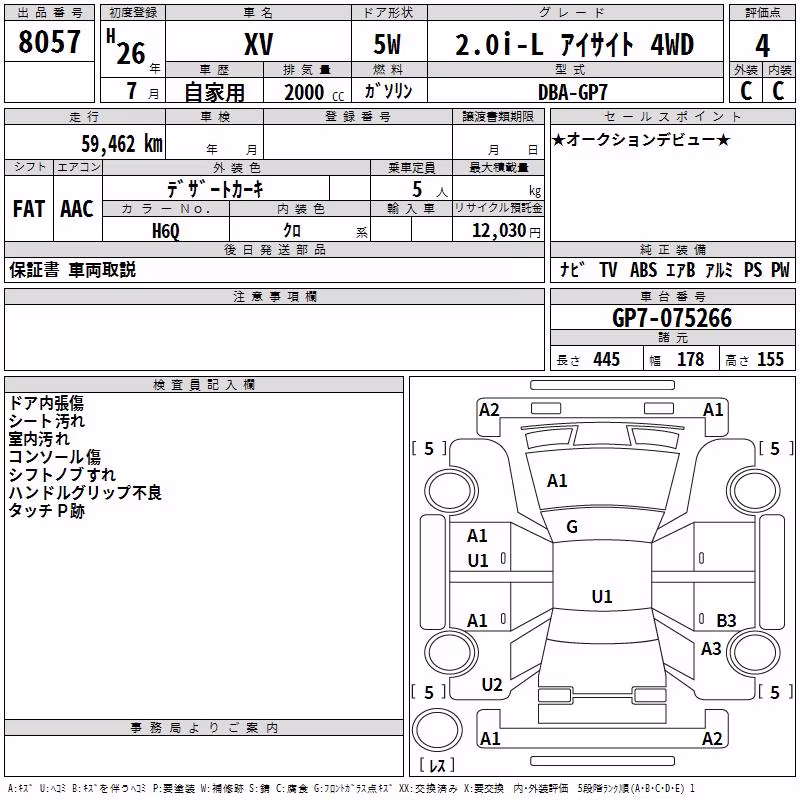
Task: Click the grade 2.0i-L アイサイト 4WD
Action: 574,44
